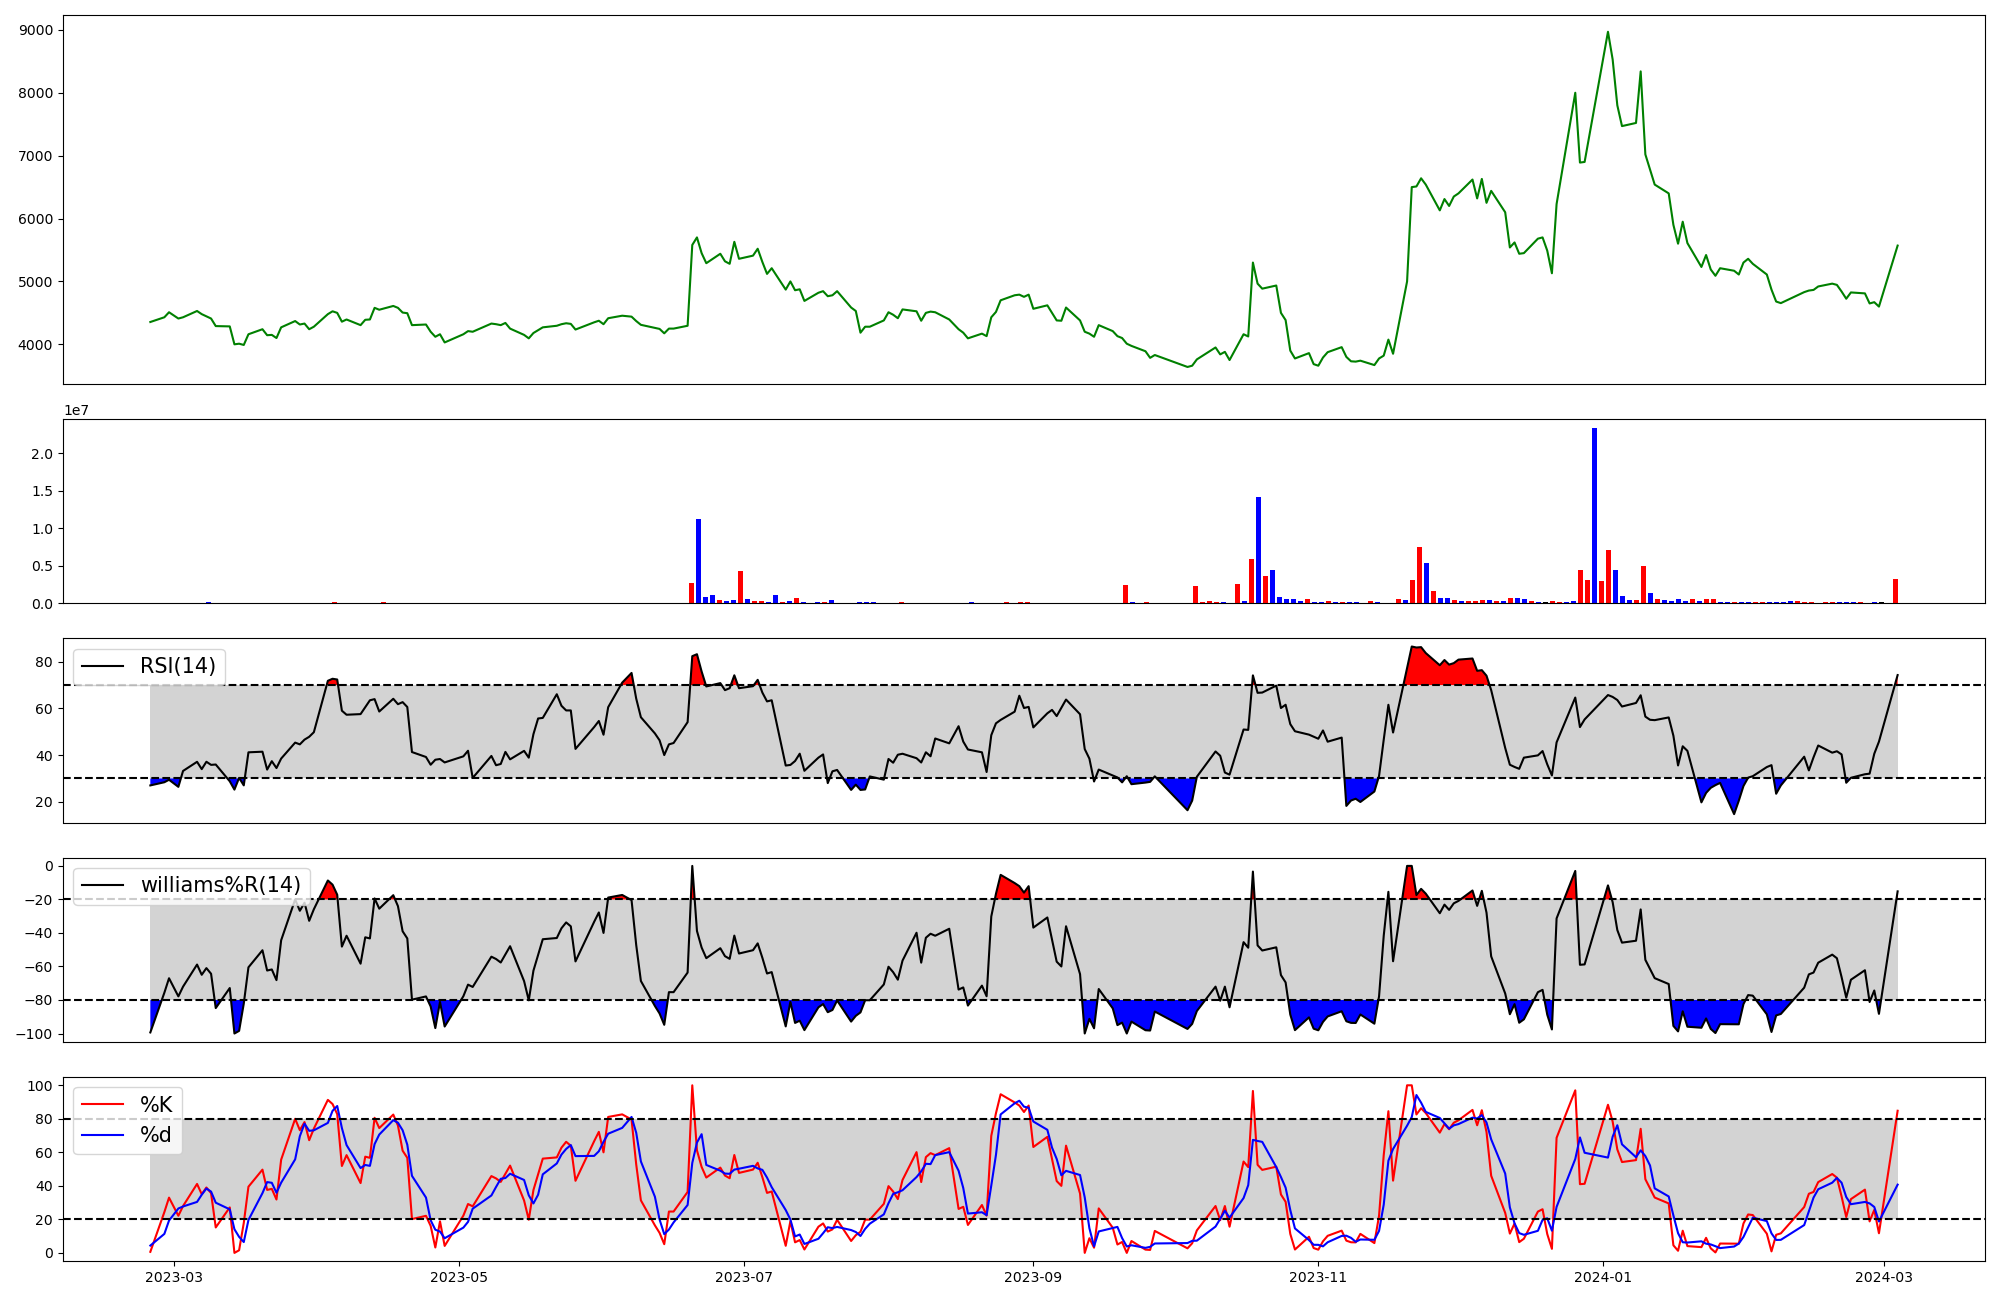Click the highest peak of green price line
Viewport: 2000px width, 1300px height.
[1607, 33]
